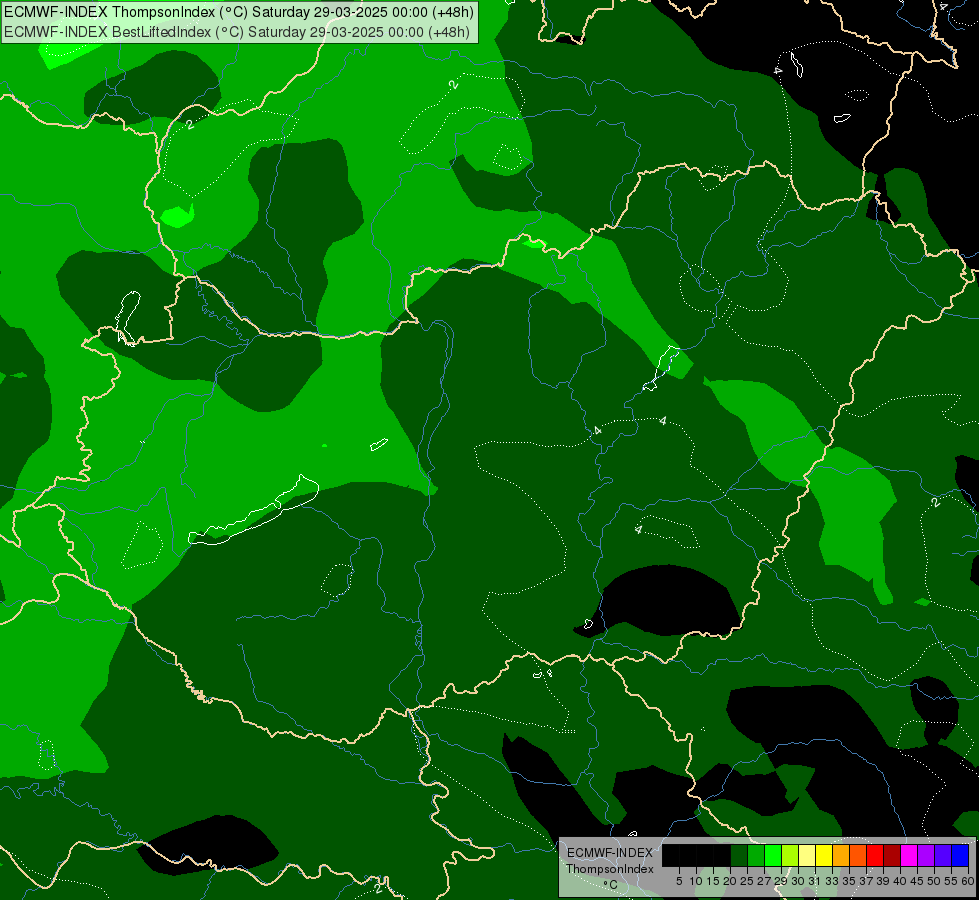Click the legend tick value 37
979x900 pixels.
(867, 881)
